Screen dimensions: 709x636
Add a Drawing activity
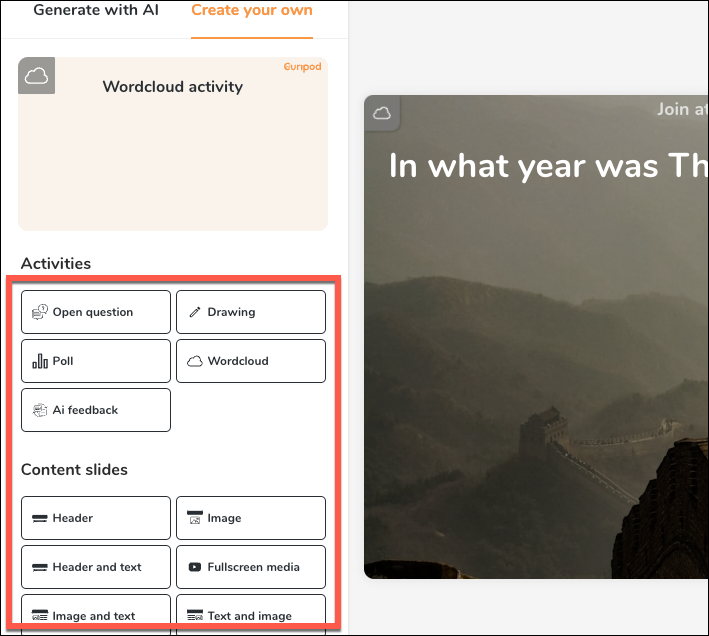[251, 312]
